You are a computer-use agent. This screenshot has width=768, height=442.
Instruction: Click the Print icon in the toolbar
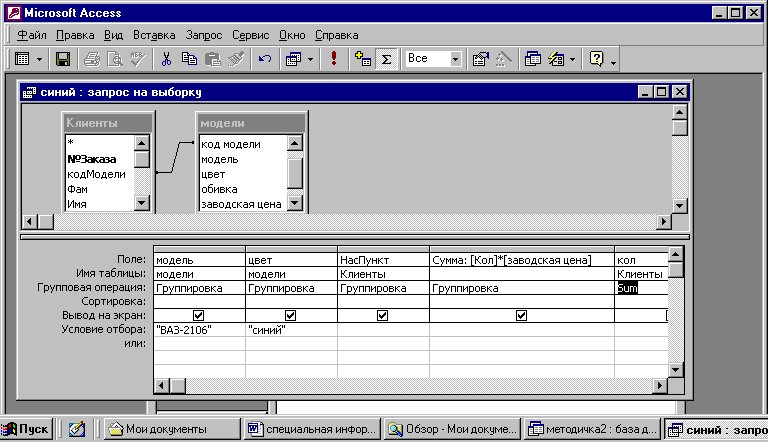pos(92,59)
